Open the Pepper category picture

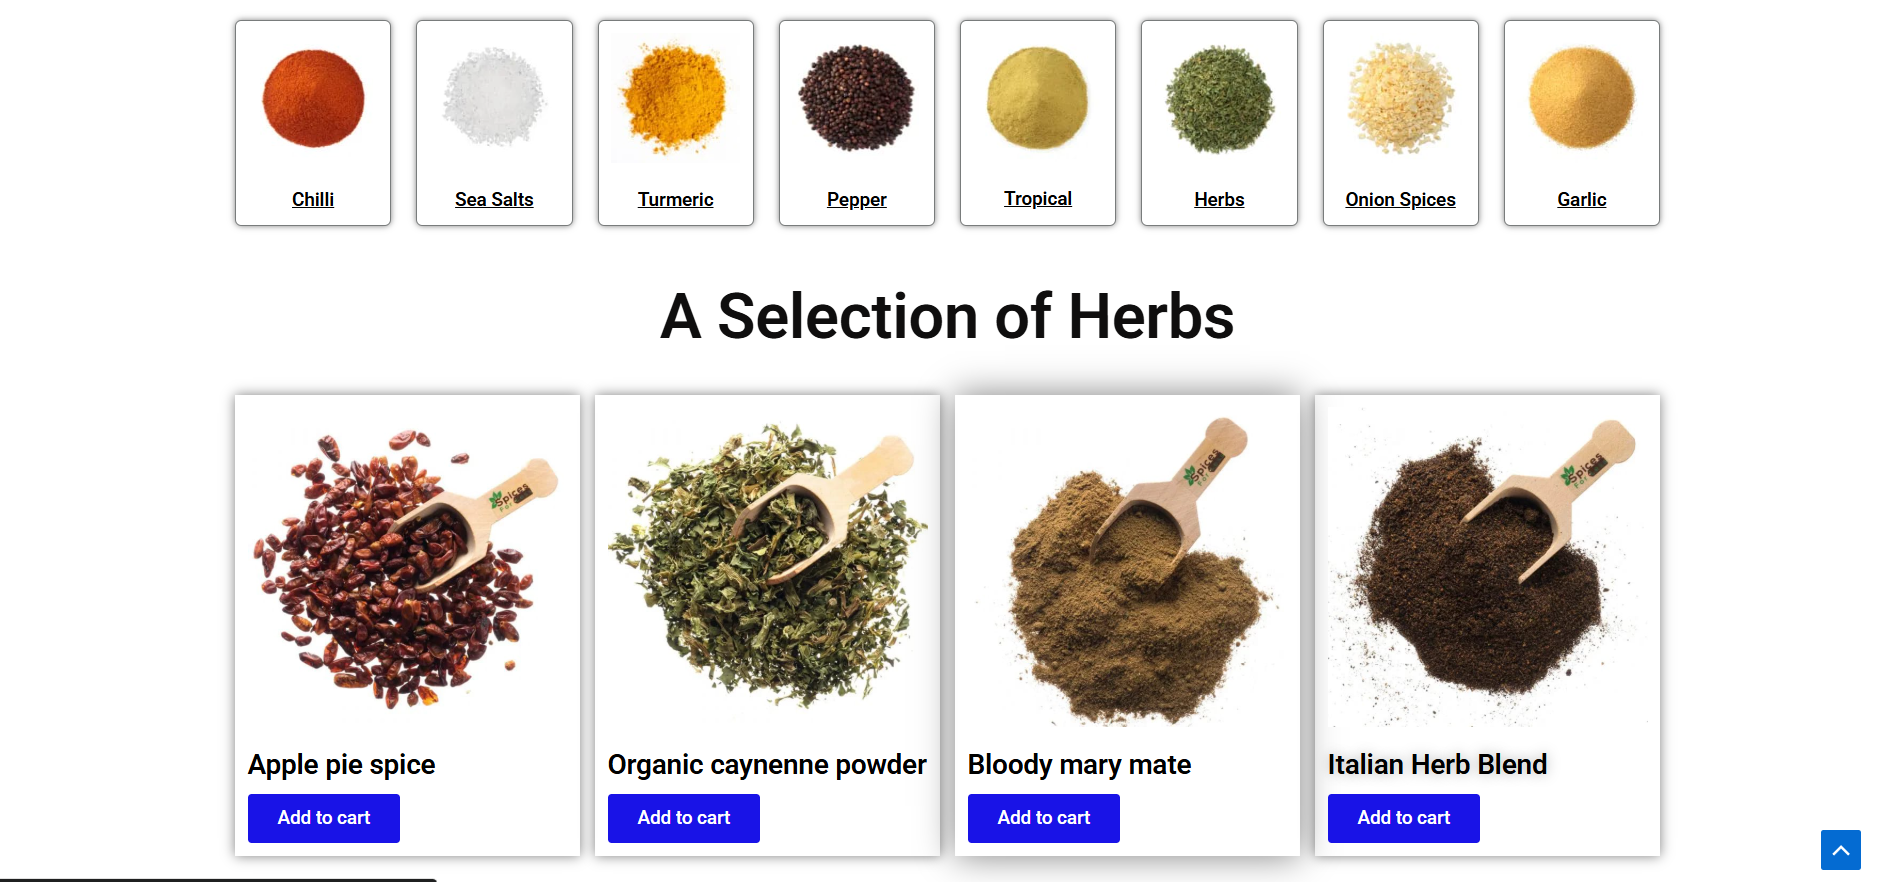click(857, 98)
